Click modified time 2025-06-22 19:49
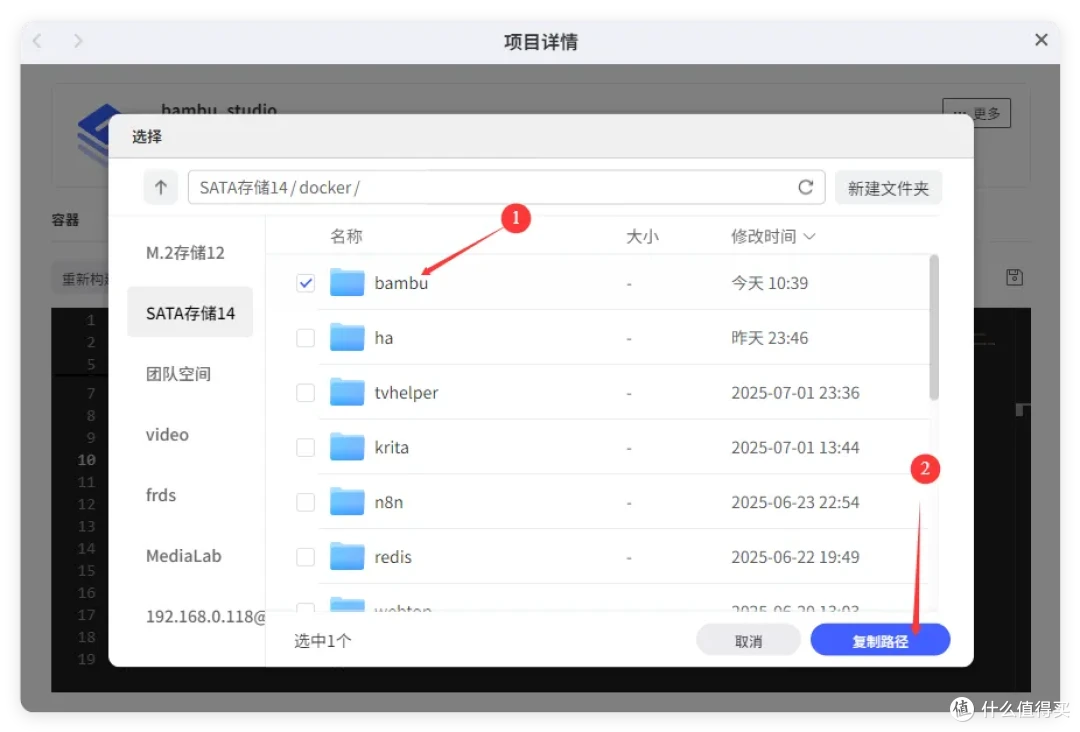 pos(795,557)
